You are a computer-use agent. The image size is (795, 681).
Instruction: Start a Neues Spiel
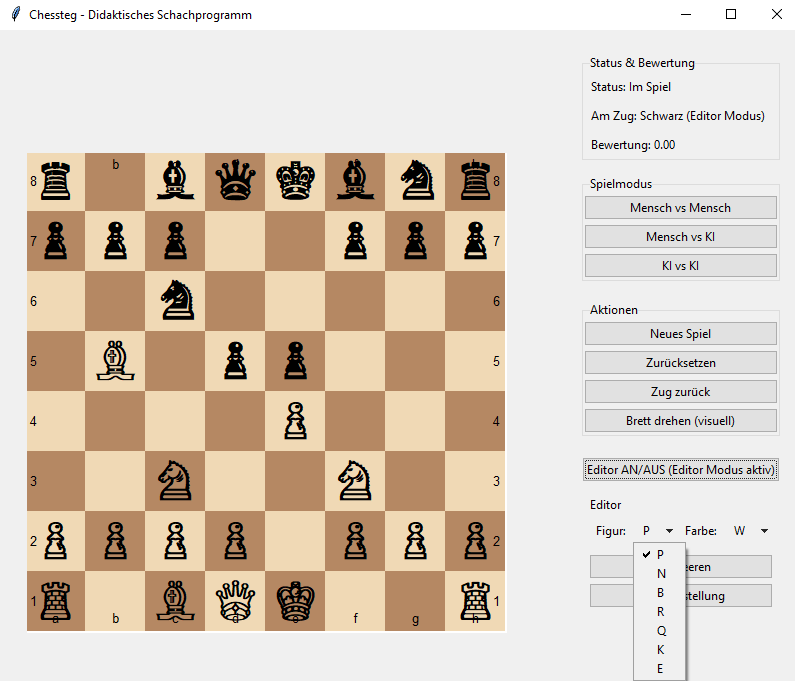680,334
